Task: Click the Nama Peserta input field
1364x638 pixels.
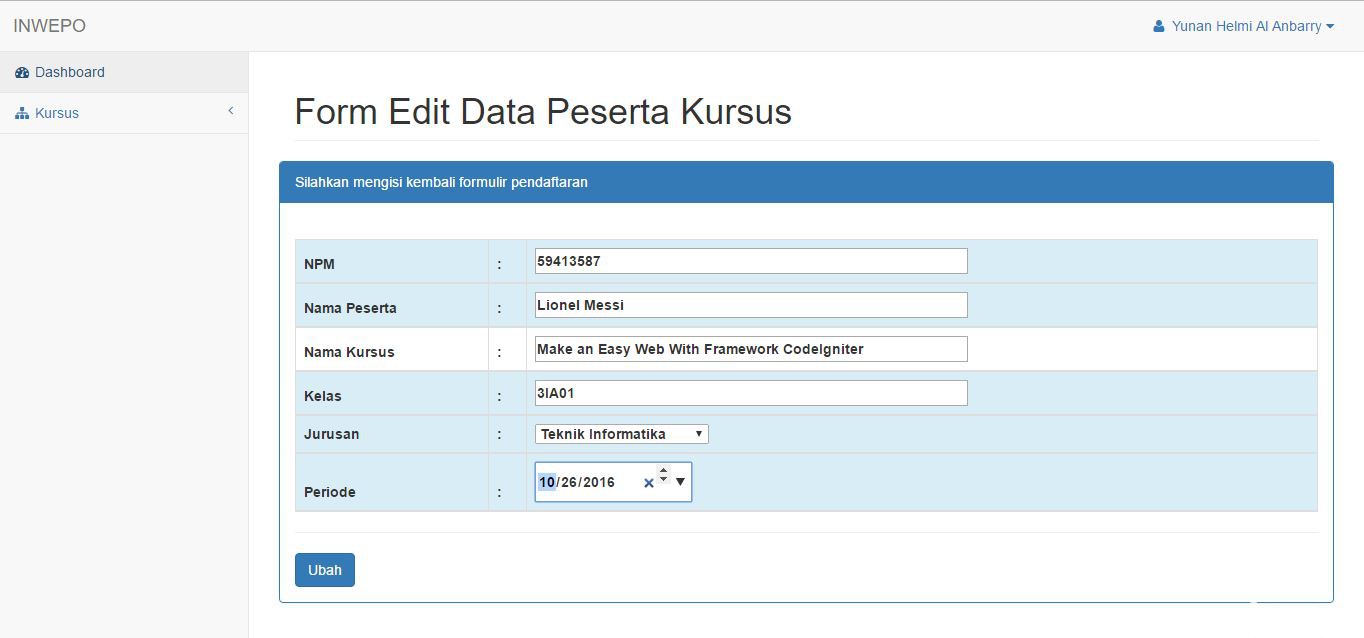Action: tap(748, 304)
